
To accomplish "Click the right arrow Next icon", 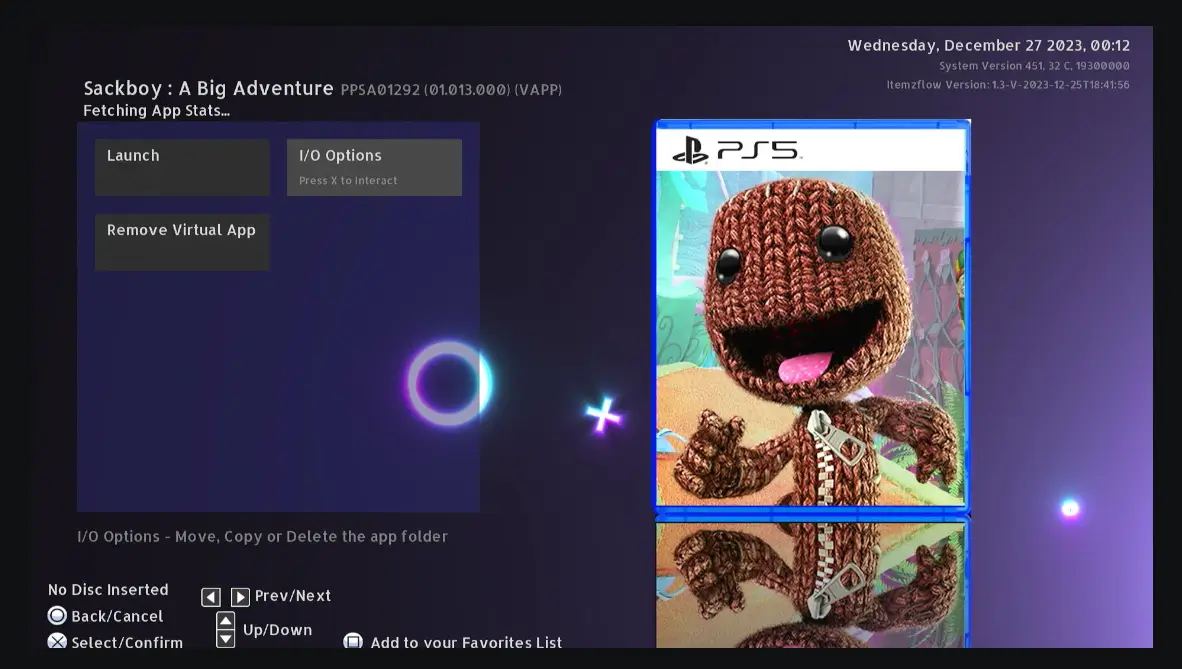I will (x=240, y=597).
